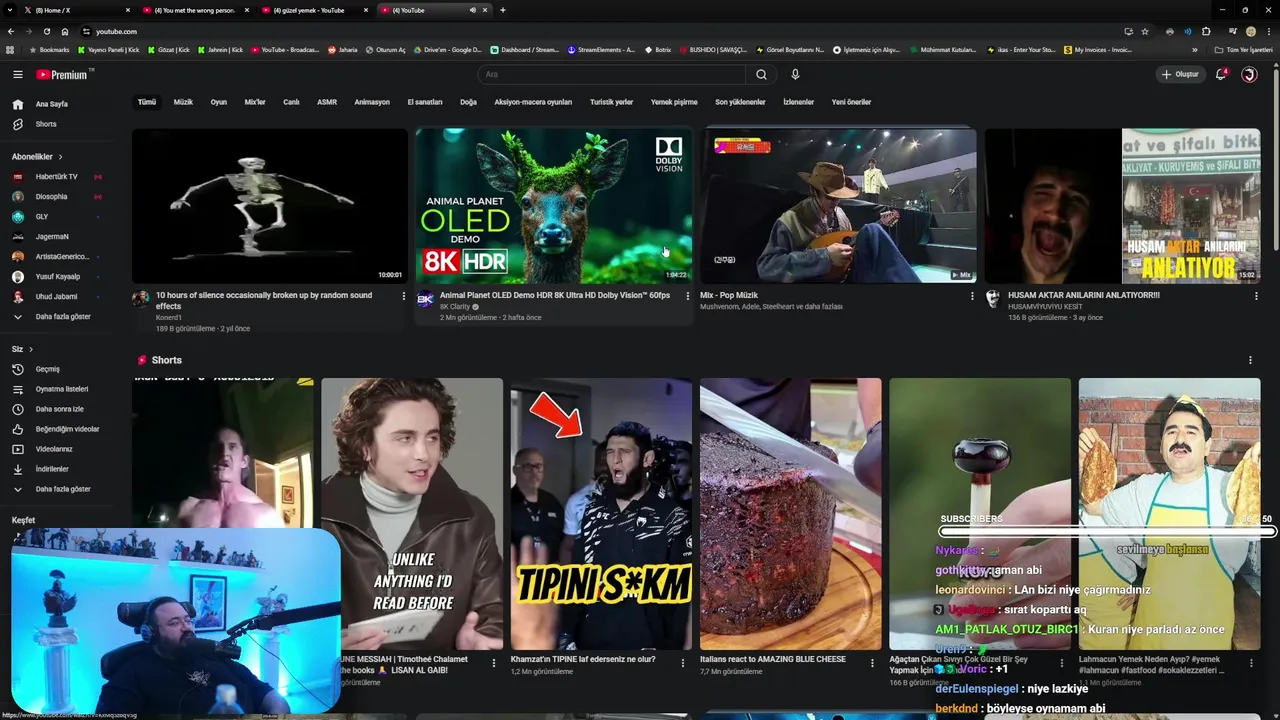Open options for HUSAM AKTAR ANILARINI video
This screenshot has height=720, width=1280.
click(x=1256, y=296)
